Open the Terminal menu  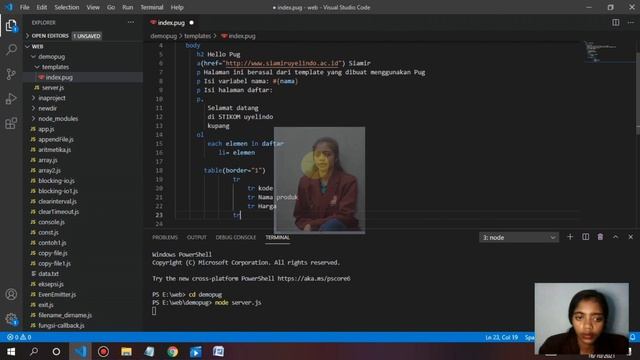(x=151, y=7)
